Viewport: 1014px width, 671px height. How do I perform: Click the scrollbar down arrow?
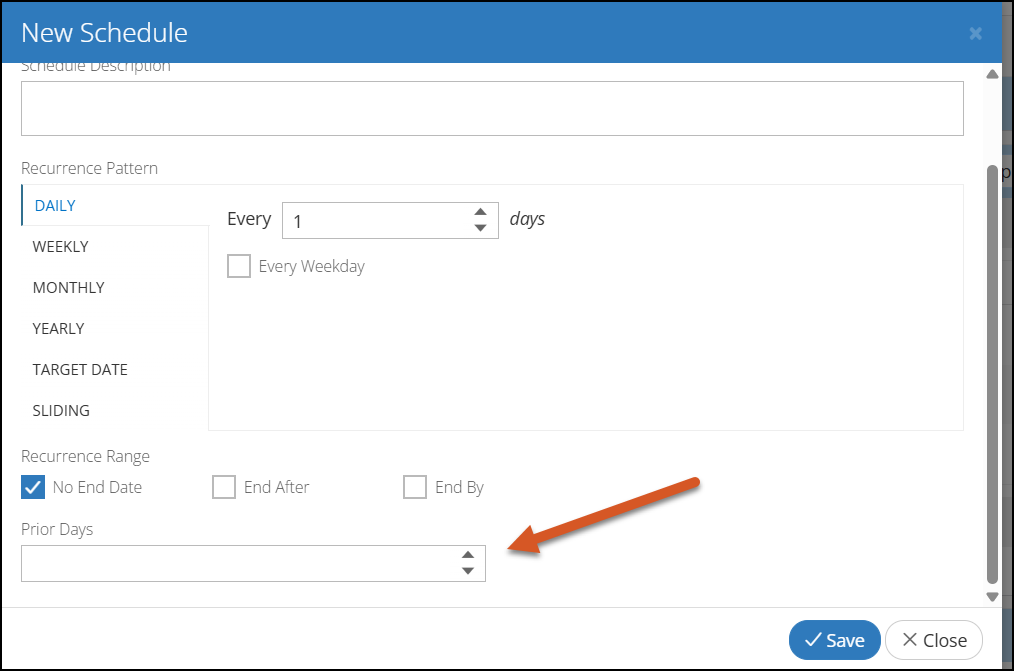[992, 597]
